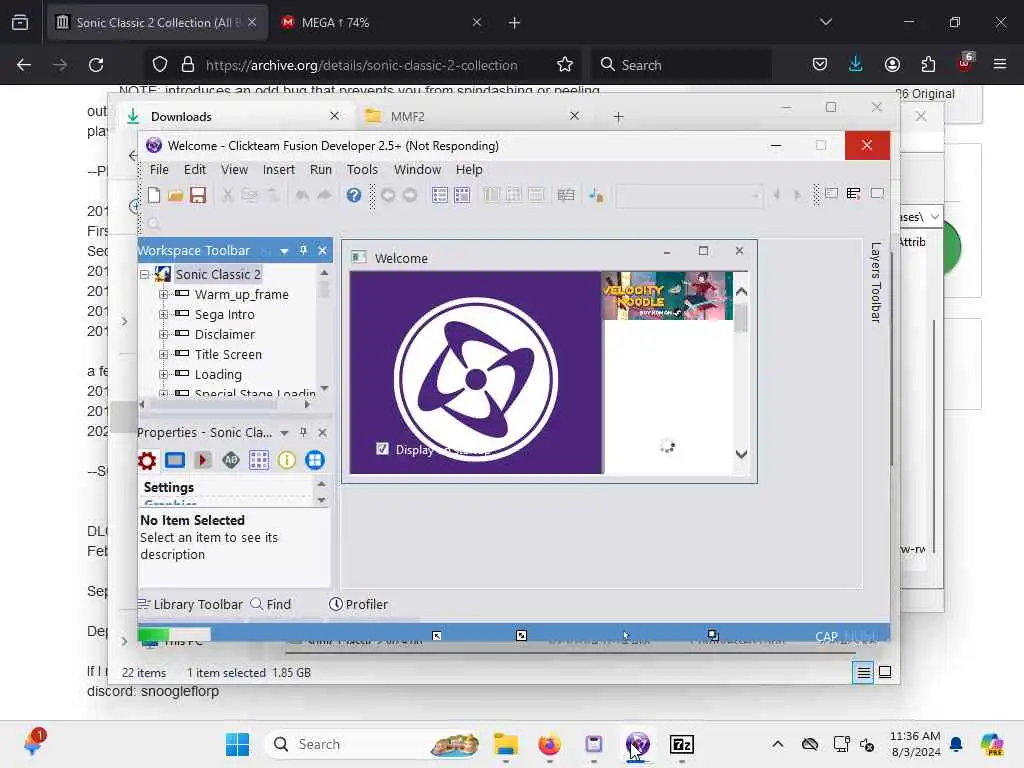Open the Firefox hamburger menu
Viewport: 1024px width, 768px height.
[999, 64]
